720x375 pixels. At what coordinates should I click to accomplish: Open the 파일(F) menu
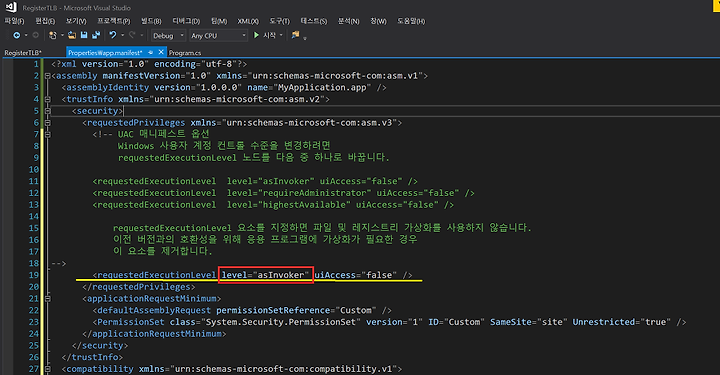click(14, 21)
